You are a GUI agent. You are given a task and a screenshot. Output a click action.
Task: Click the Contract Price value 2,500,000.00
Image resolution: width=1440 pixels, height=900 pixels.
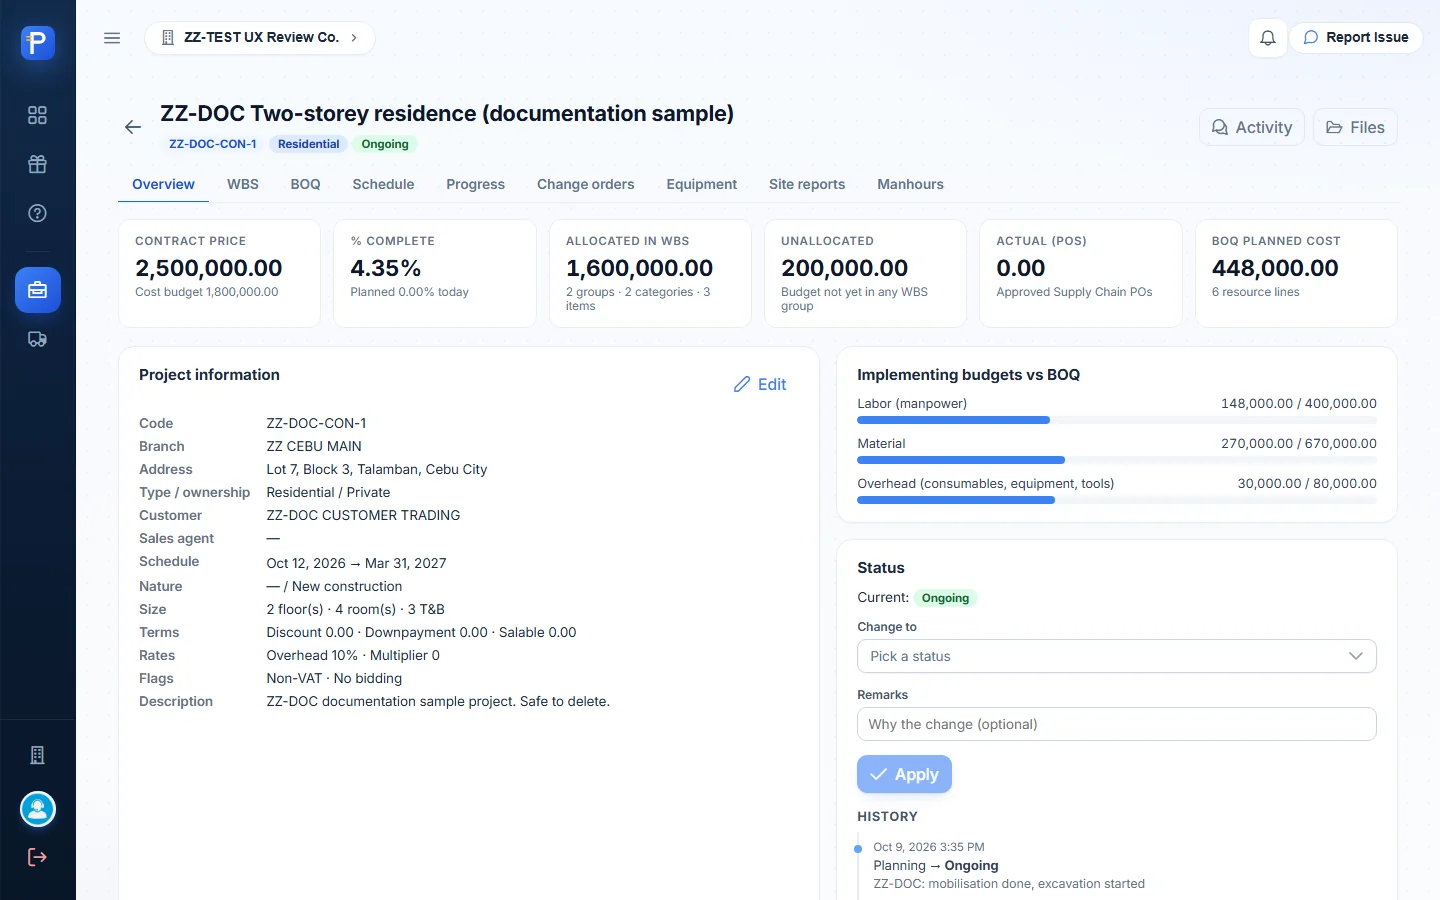tap(209, 268)
